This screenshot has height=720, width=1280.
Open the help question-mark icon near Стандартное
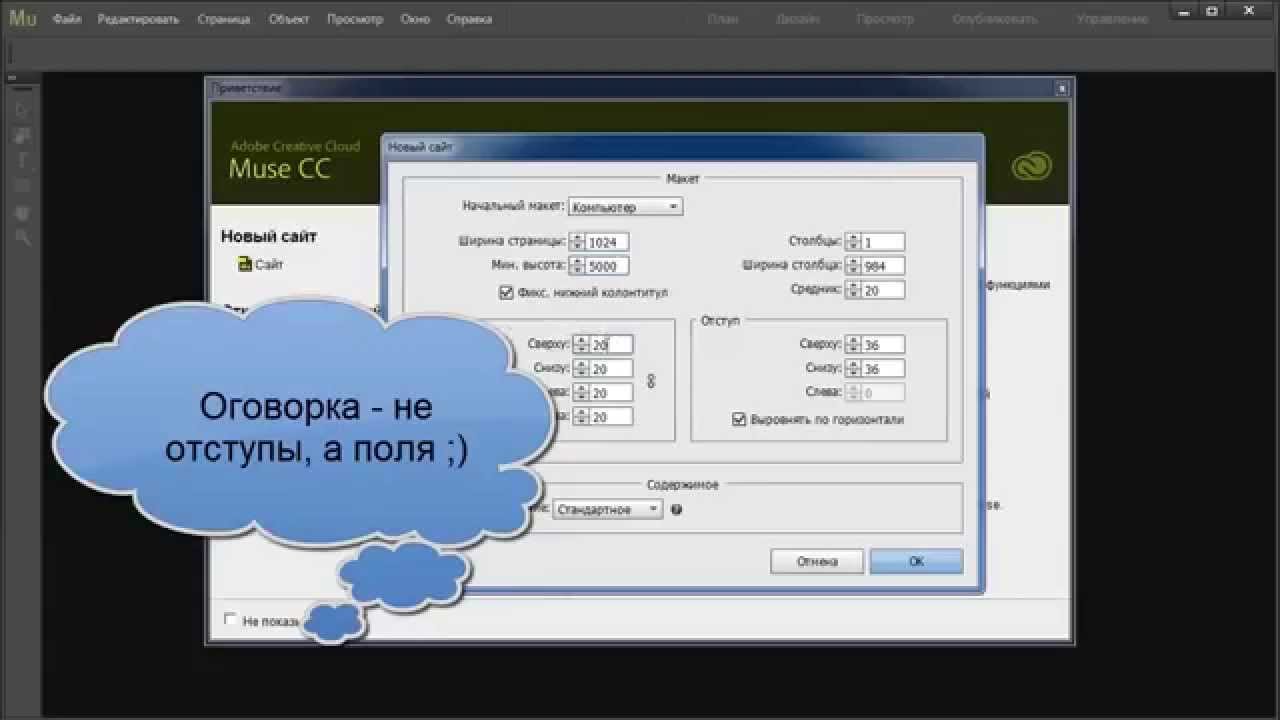(677, 509)
